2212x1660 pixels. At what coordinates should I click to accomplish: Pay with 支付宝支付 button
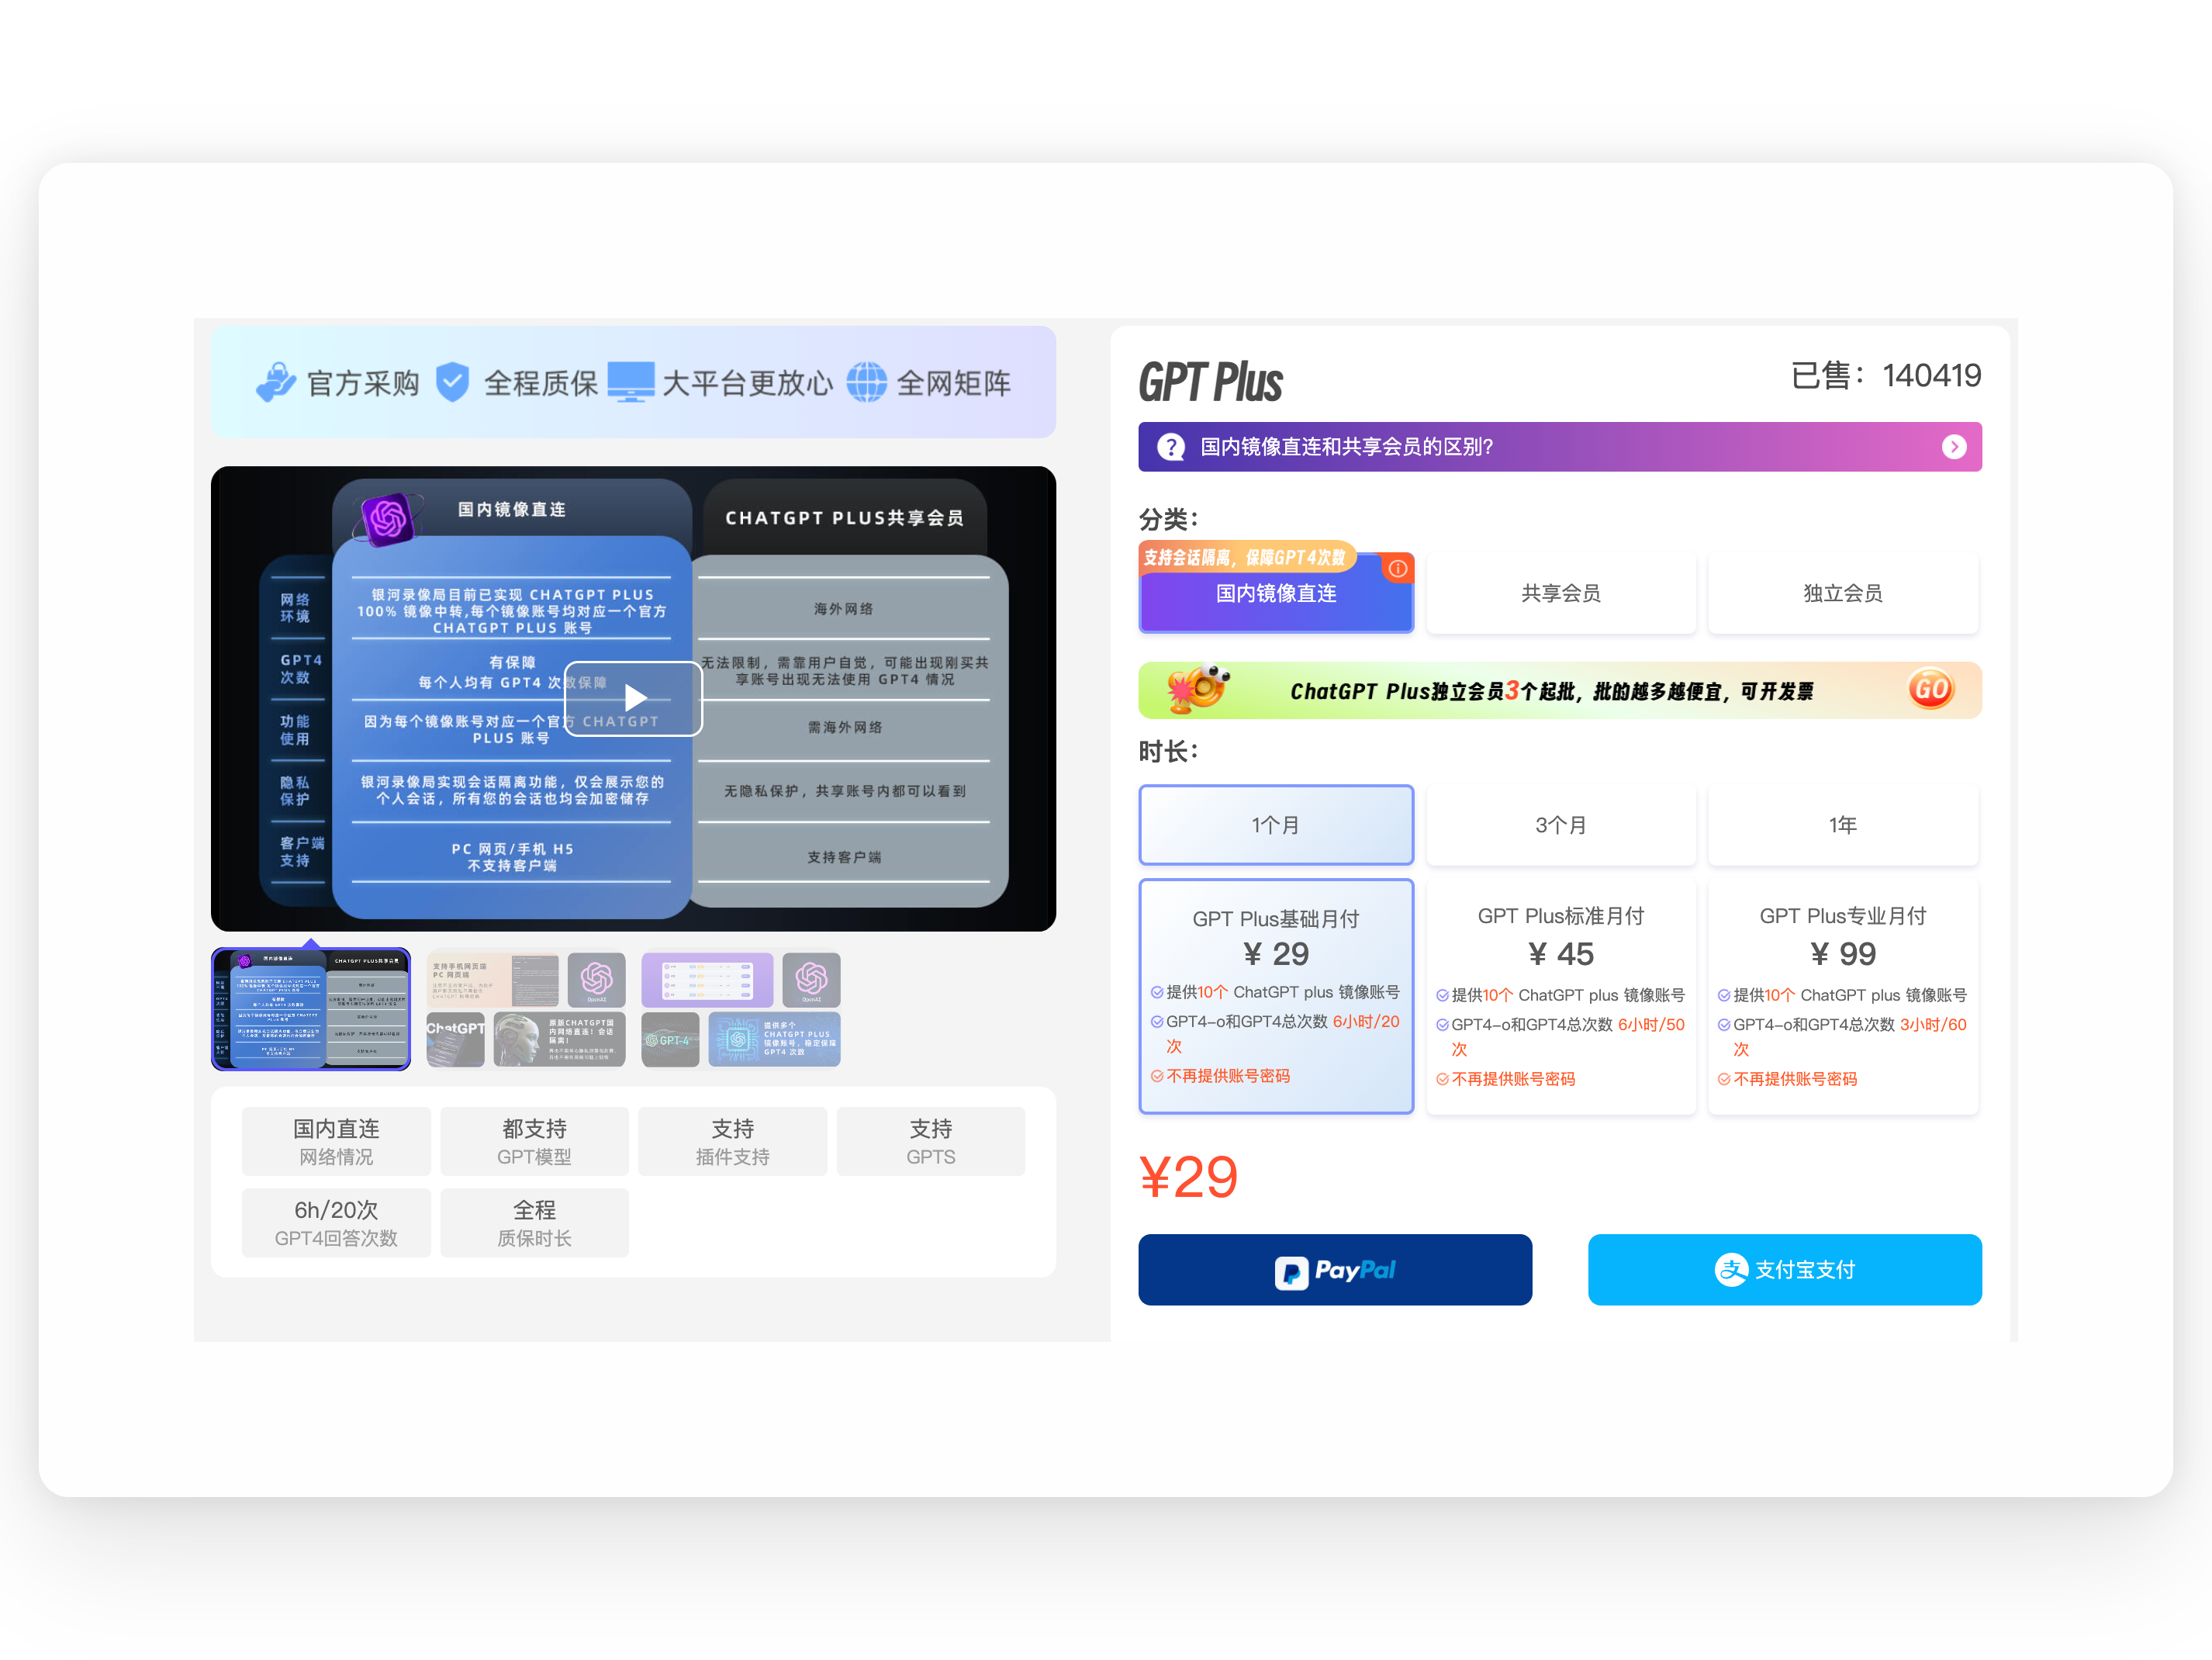(1785, 1270)
